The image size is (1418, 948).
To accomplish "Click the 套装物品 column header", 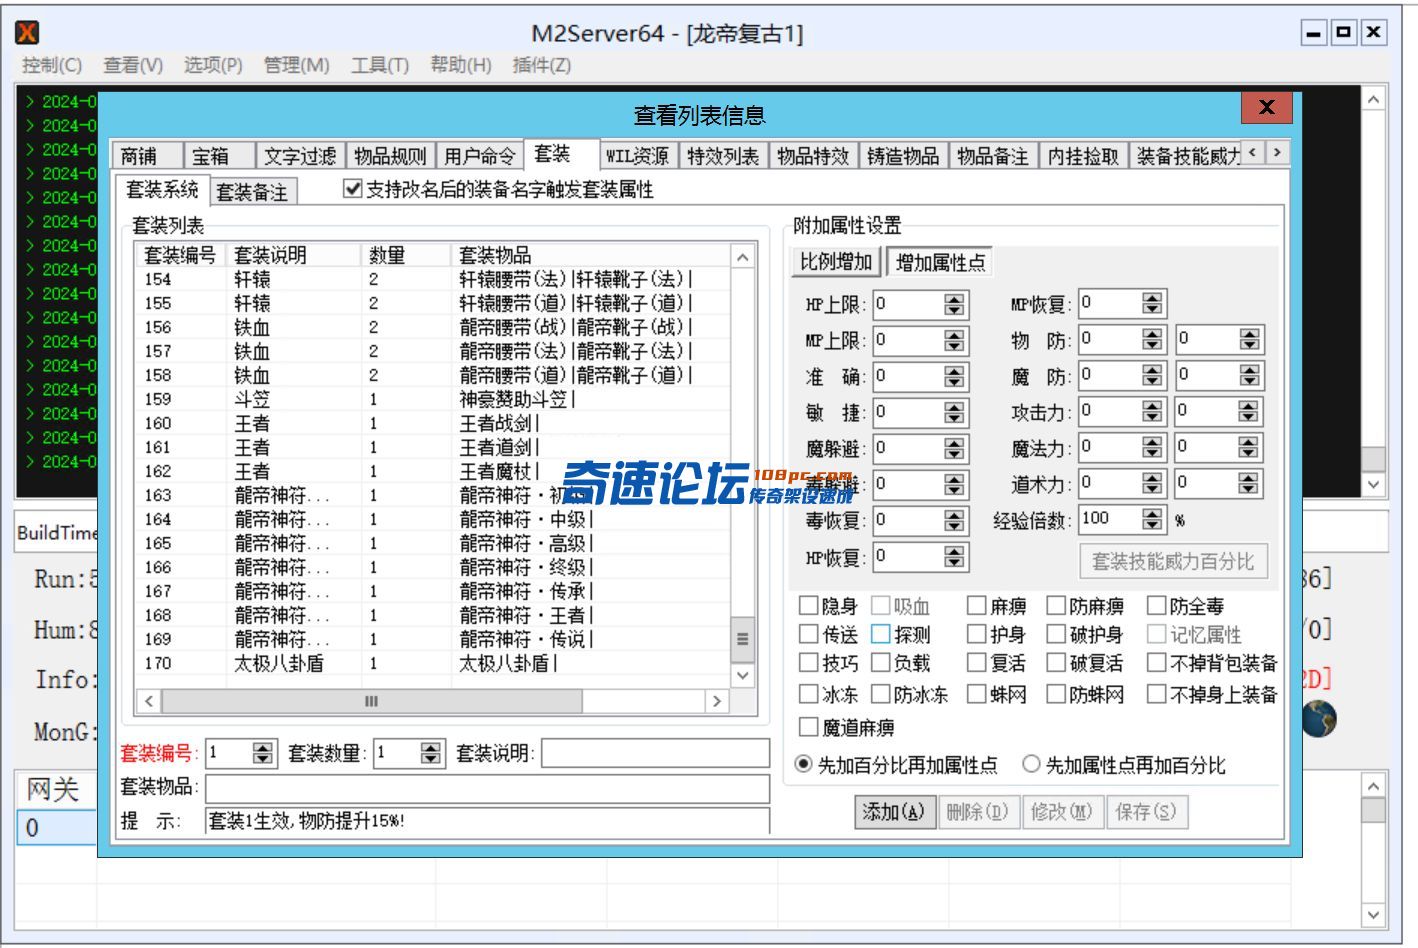I will click(591, 255).
